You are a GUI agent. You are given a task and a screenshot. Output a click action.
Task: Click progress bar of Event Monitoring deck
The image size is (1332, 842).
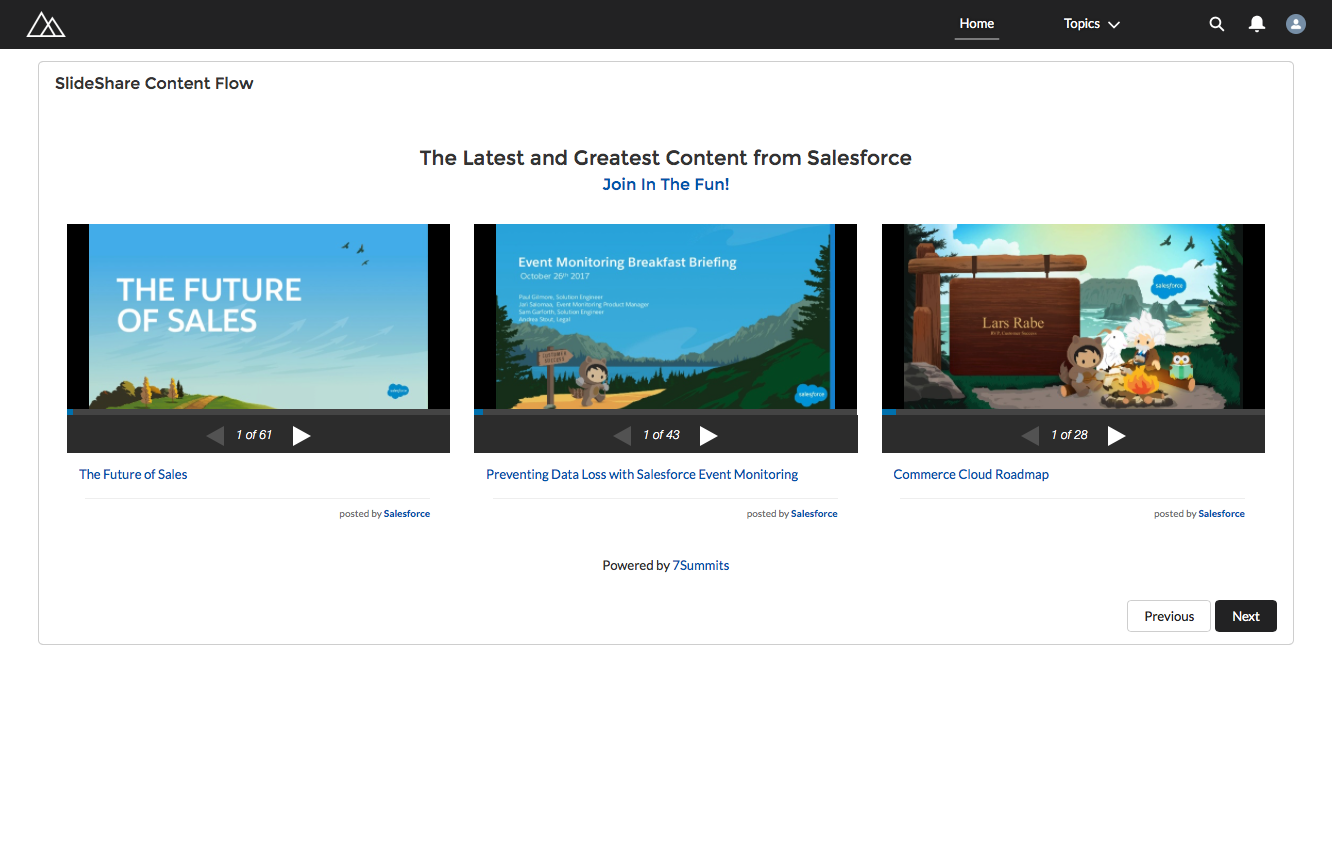665,412
